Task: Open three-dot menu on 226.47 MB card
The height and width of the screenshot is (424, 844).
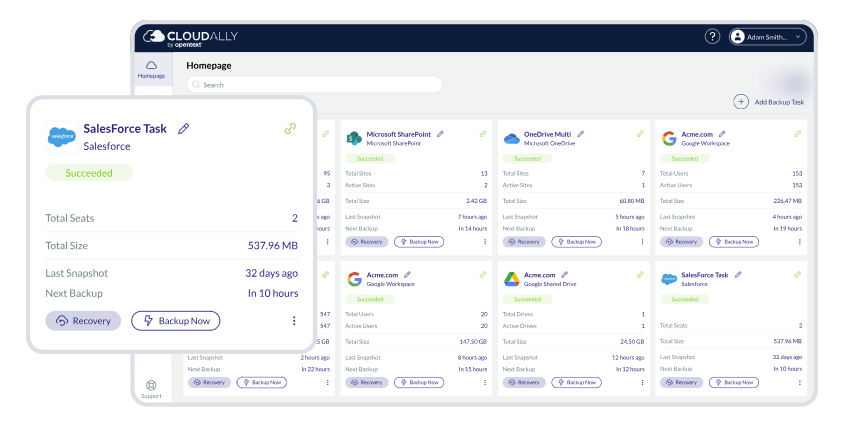Action: 799,242
